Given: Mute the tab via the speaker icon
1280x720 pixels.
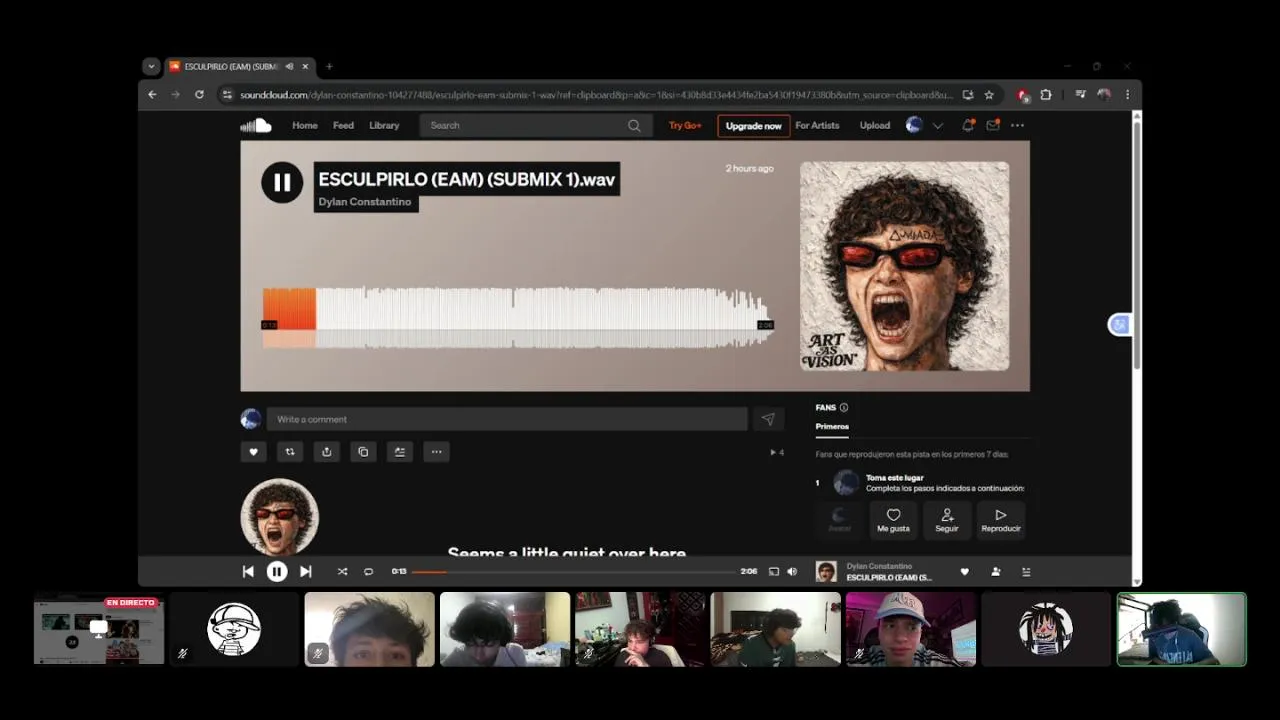Looking at the screenshot, I should 289,67.
